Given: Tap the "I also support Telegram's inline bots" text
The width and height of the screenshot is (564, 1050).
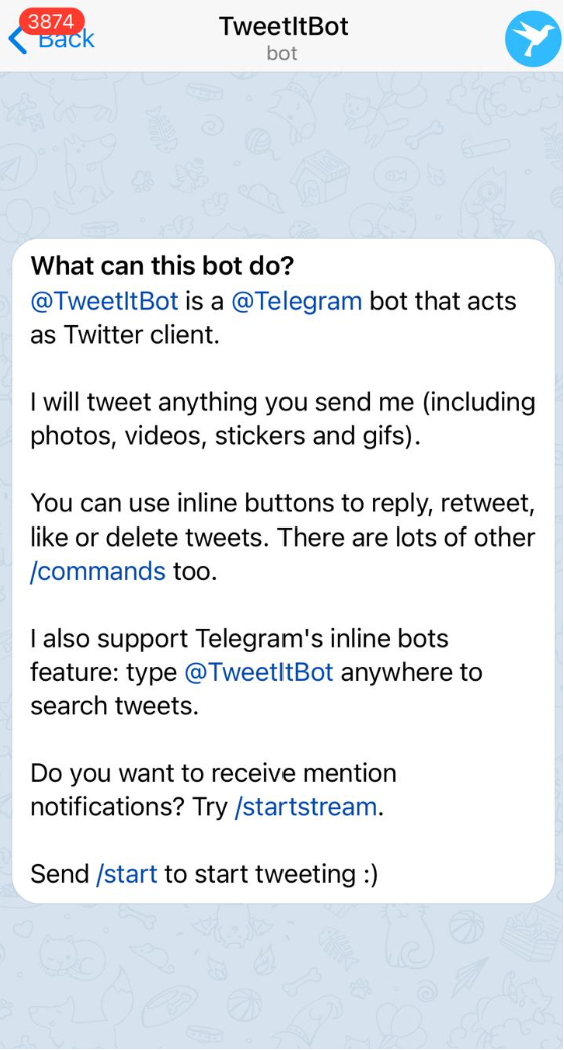Looking at the screenshot, I should click(x=239, y=639).
